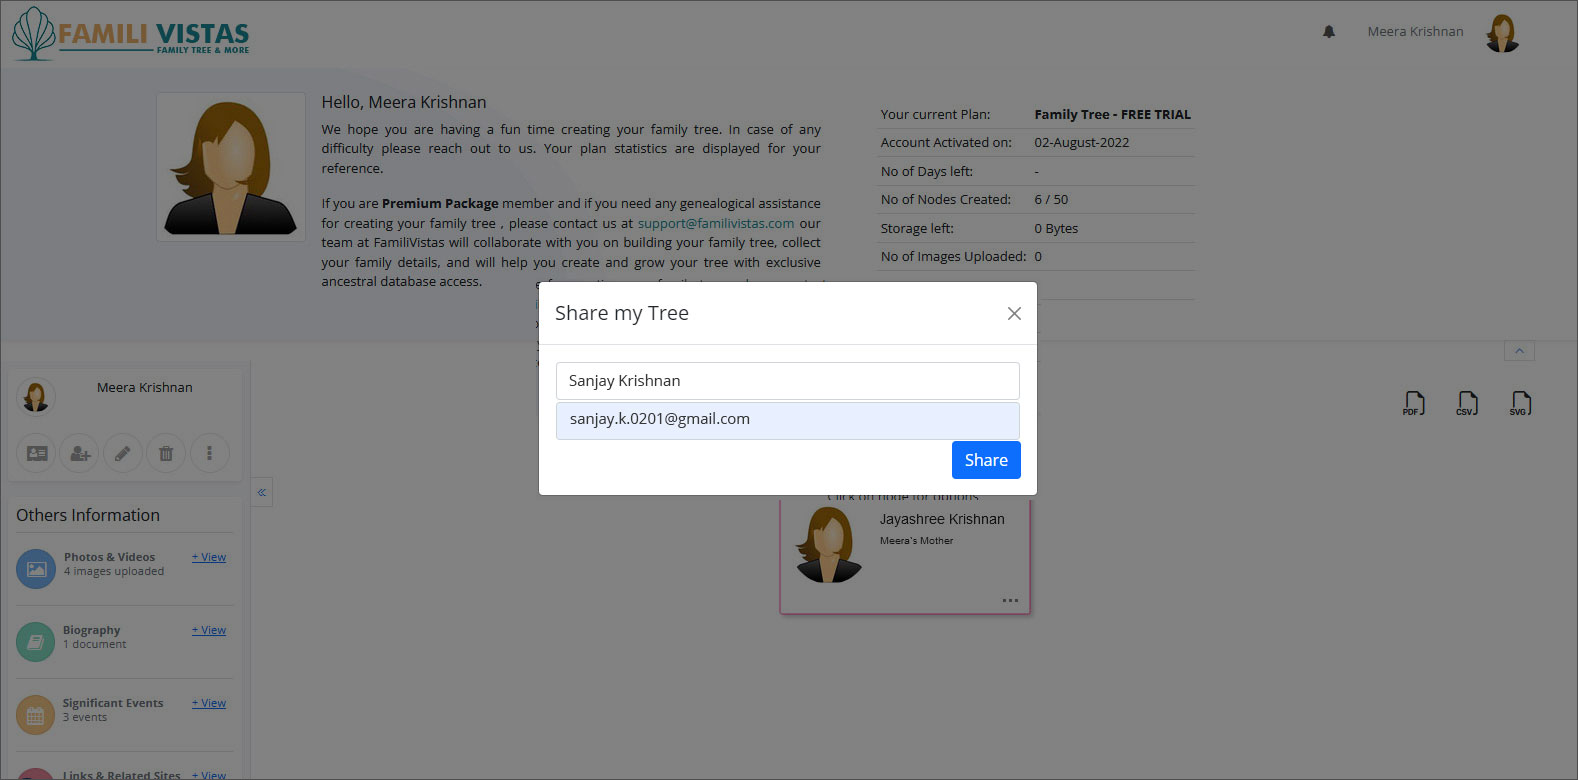Viewport: 1578px width, 780px height.
Task: Open the support@familivistas.com email link
Action: pos(715,223)
